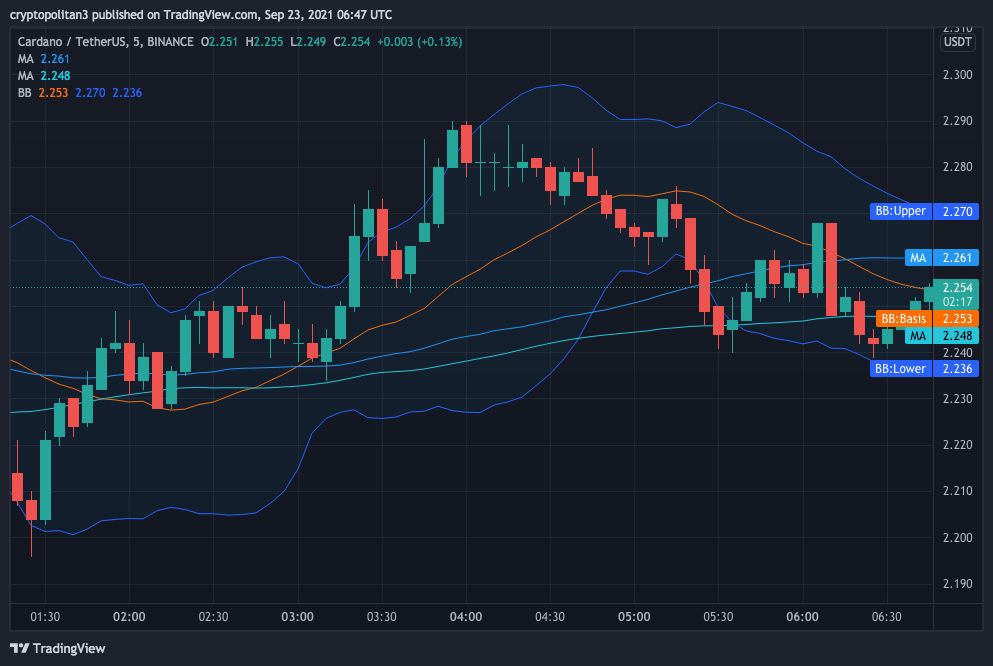Click the 06:30 time axis marker
The width and height of the screenshot is (993, 666).
[886, 616]
